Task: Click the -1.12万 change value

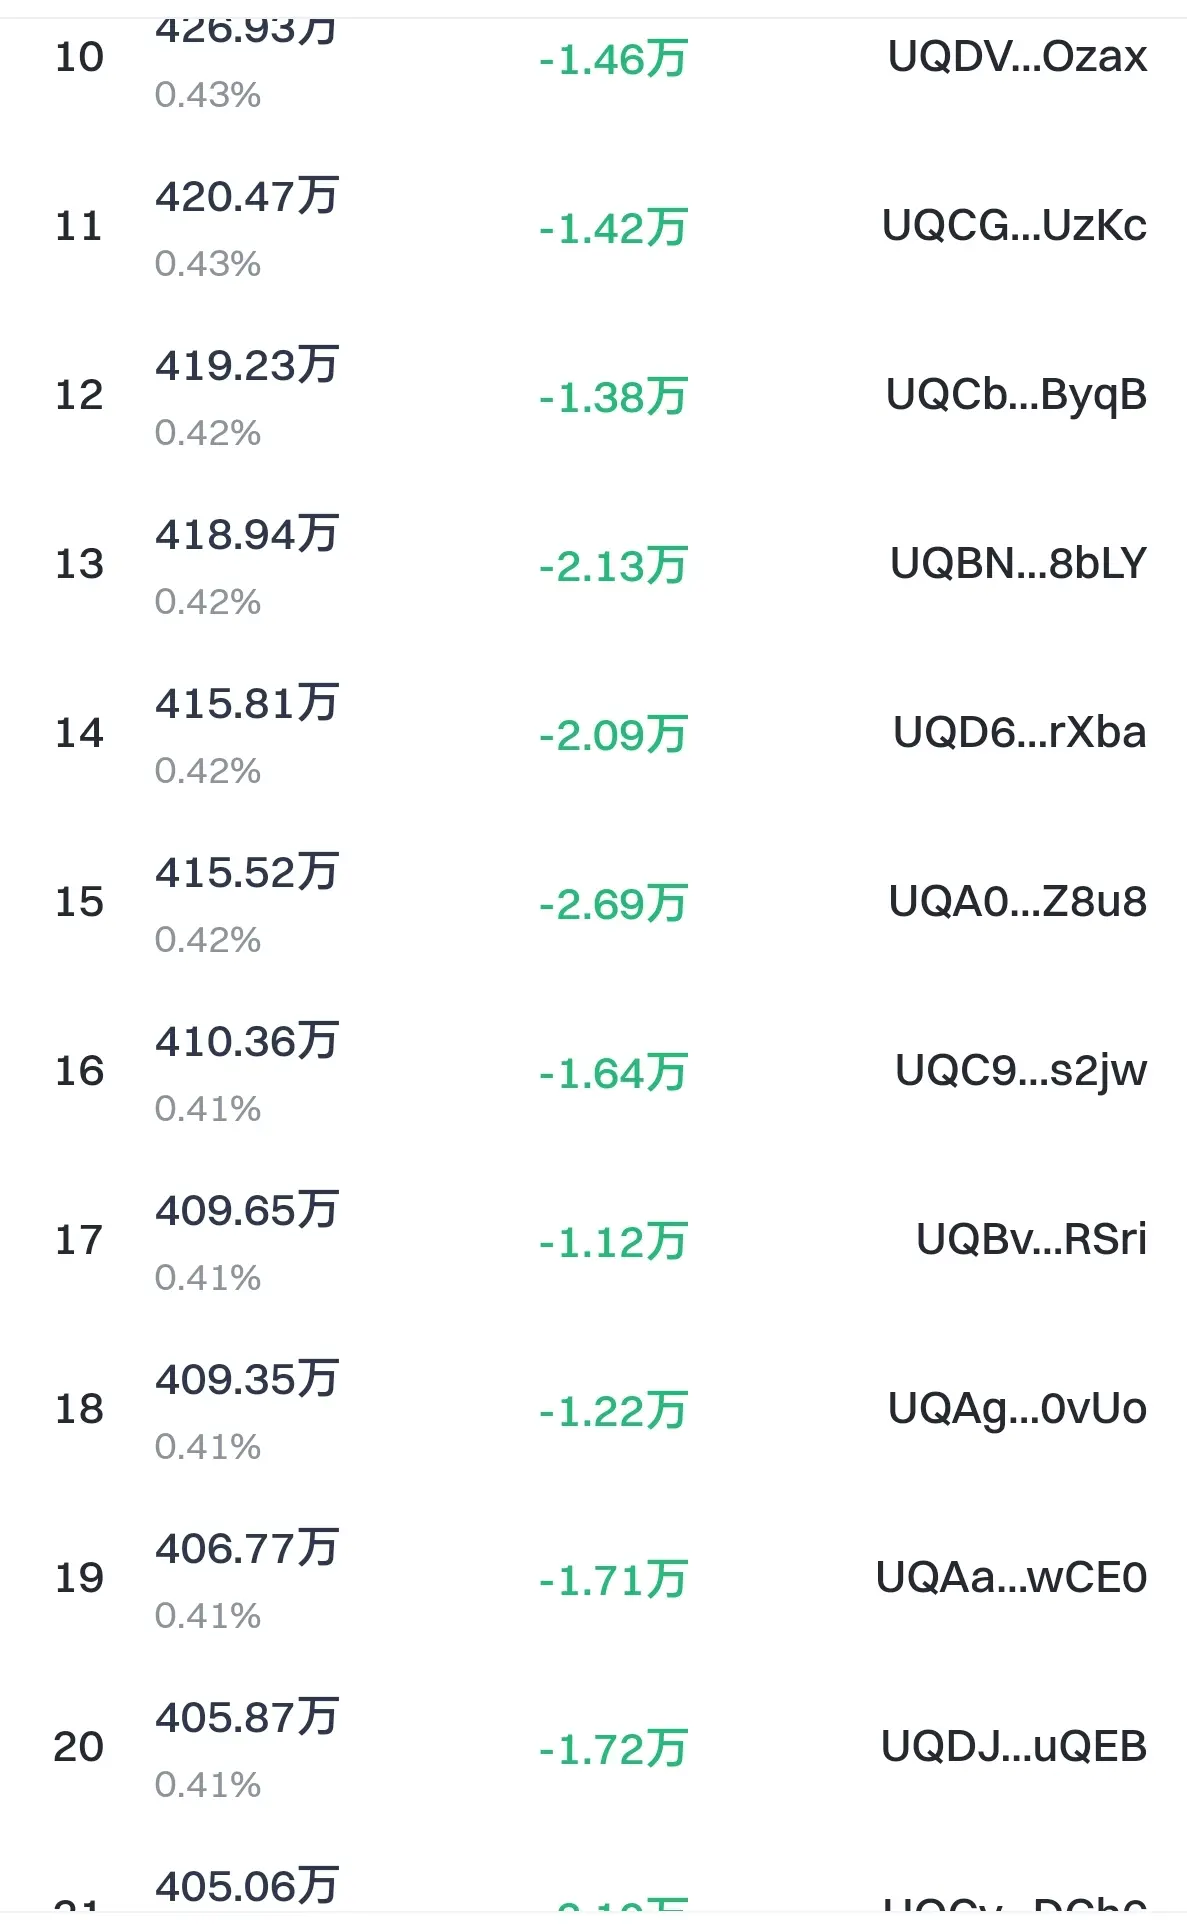Action: pos(613,1242)
